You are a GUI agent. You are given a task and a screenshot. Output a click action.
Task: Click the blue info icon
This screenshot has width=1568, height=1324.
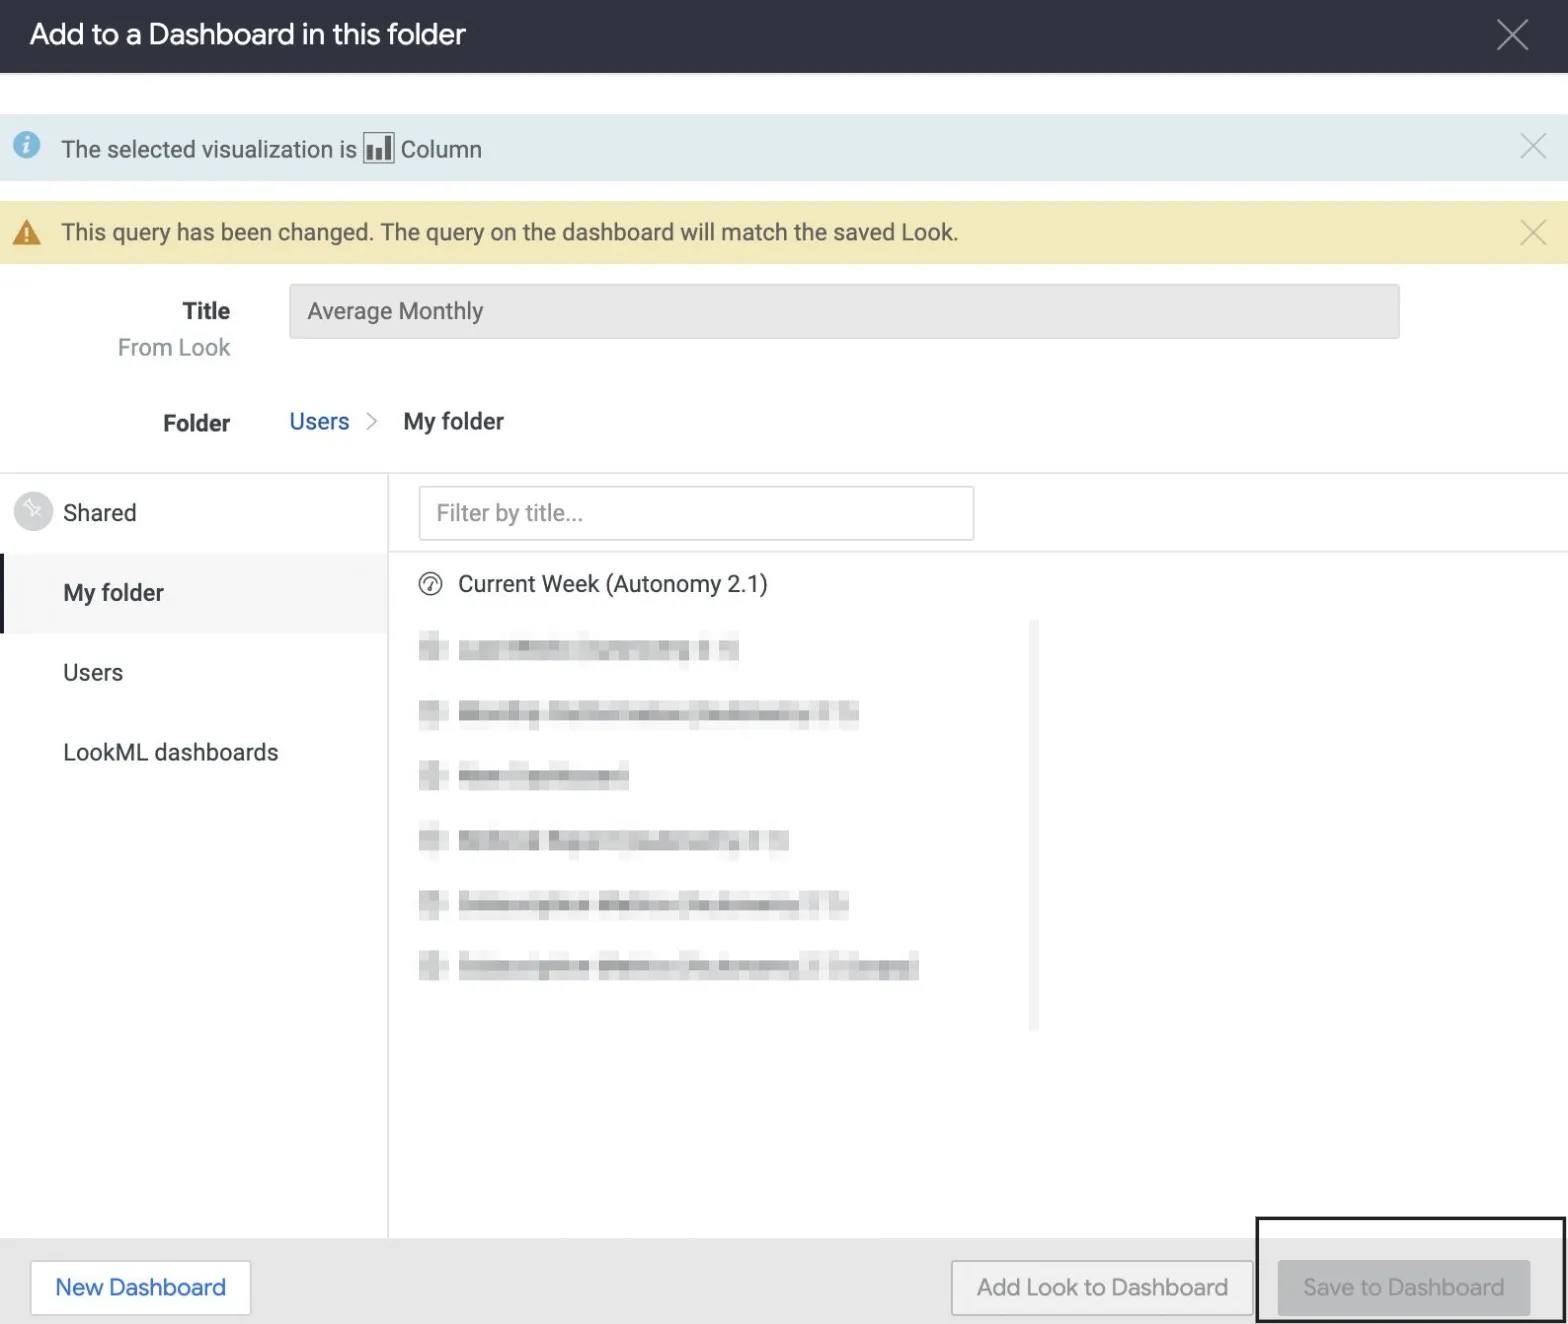tap(27, 145)
